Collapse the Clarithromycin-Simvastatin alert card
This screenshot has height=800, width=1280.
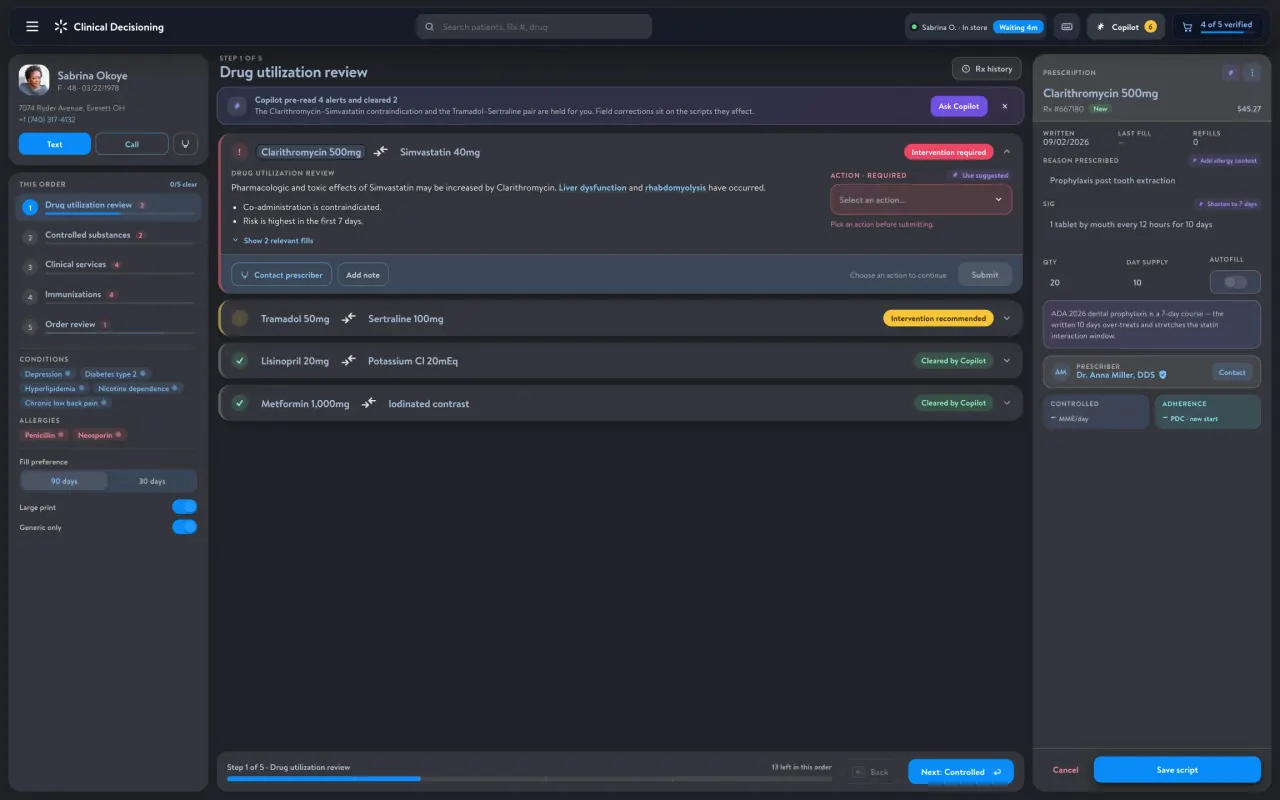coord(1006,152)
